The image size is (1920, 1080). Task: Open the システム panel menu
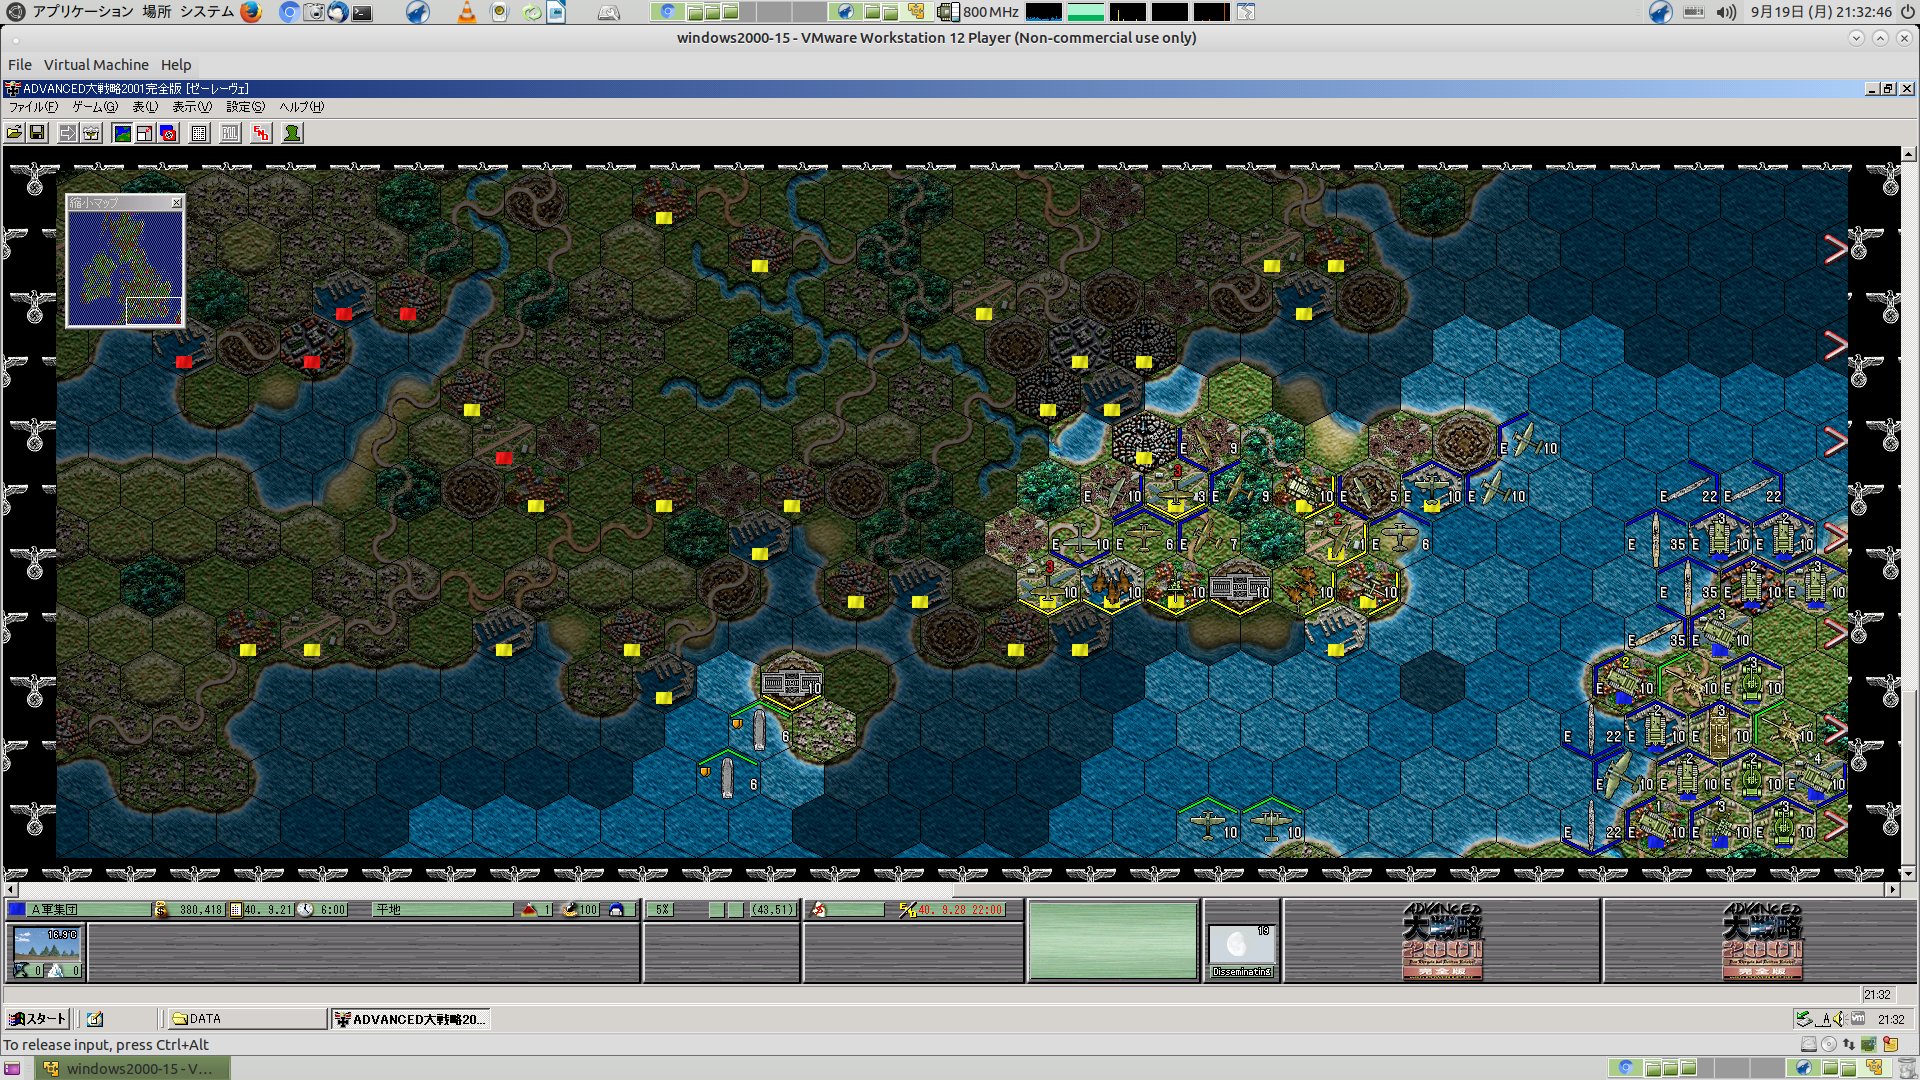[207, 12]
